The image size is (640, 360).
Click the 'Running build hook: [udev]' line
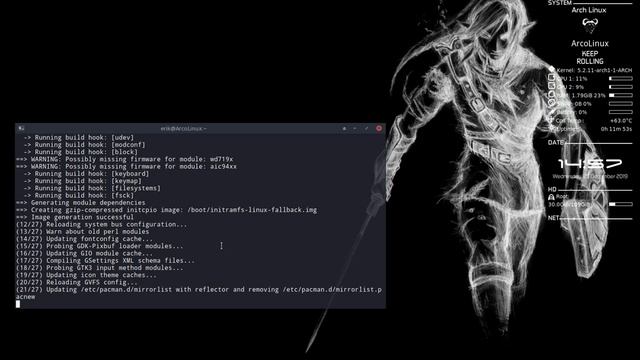(x=78, y=138)
